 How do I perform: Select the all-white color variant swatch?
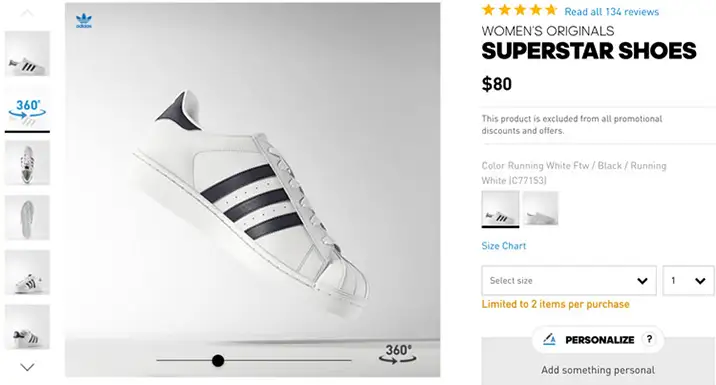540,208
